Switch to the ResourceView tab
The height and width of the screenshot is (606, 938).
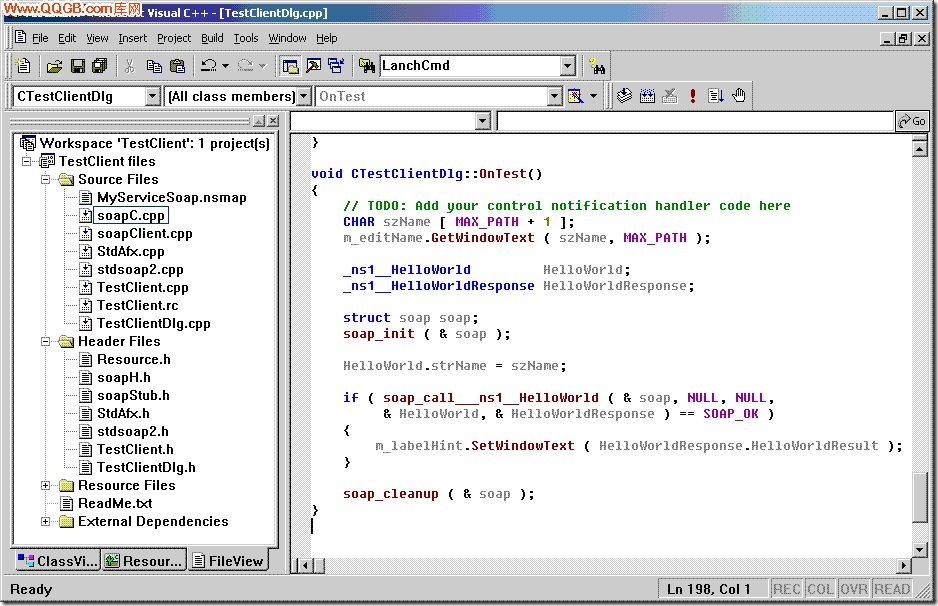[x=144, y=561]
